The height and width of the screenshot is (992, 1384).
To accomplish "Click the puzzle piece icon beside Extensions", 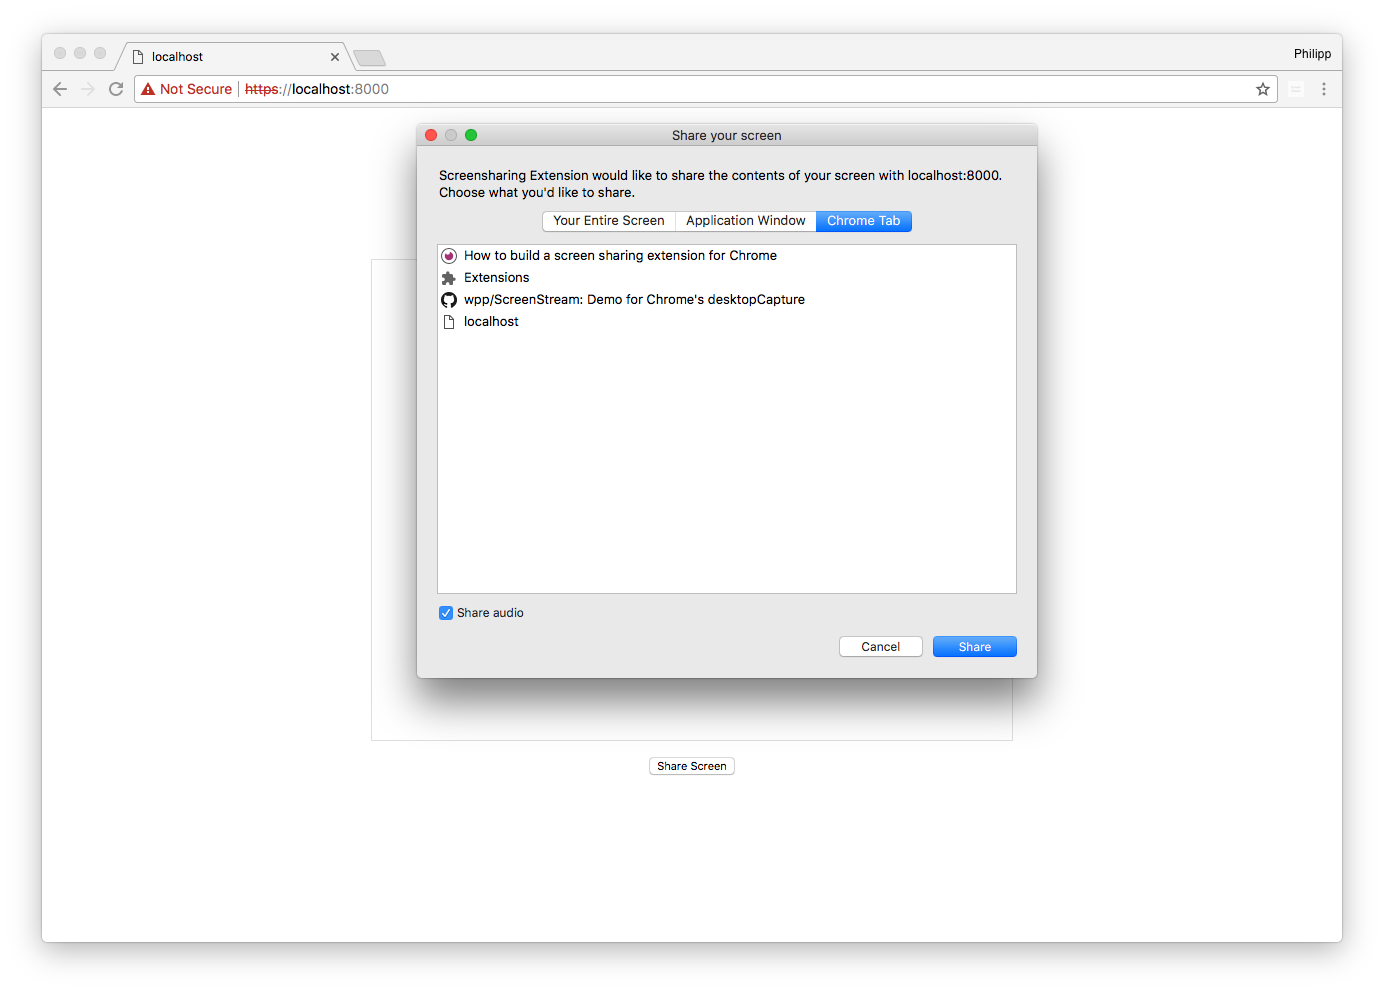I will 449,277.
